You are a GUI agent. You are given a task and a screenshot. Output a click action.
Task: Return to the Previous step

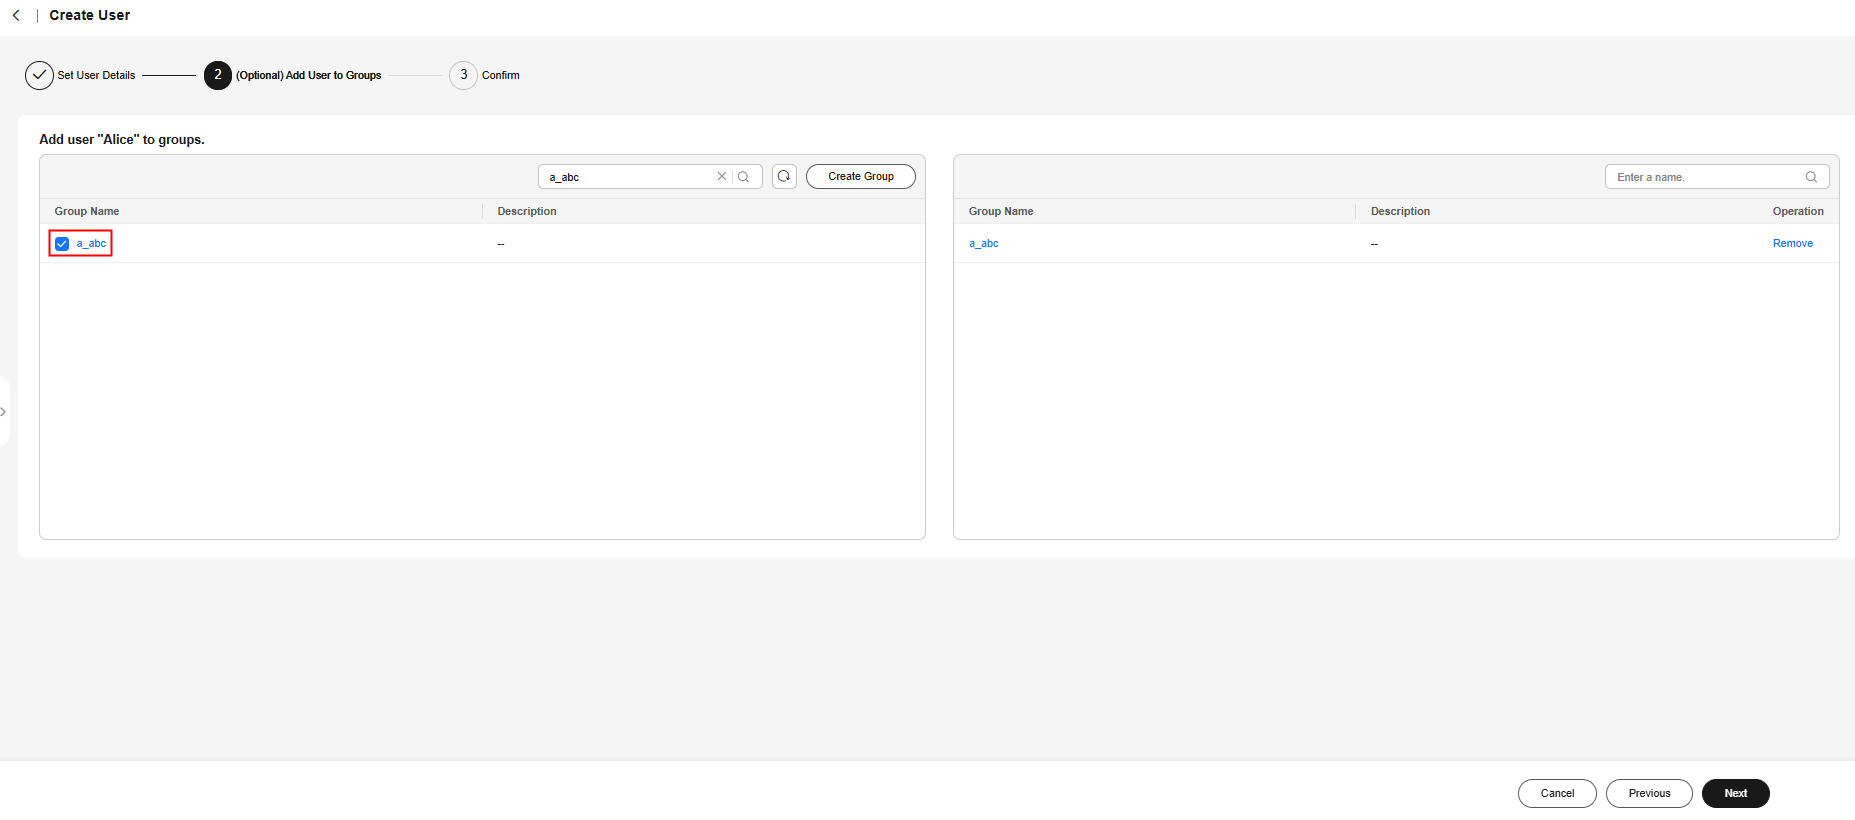[1649, 793]
